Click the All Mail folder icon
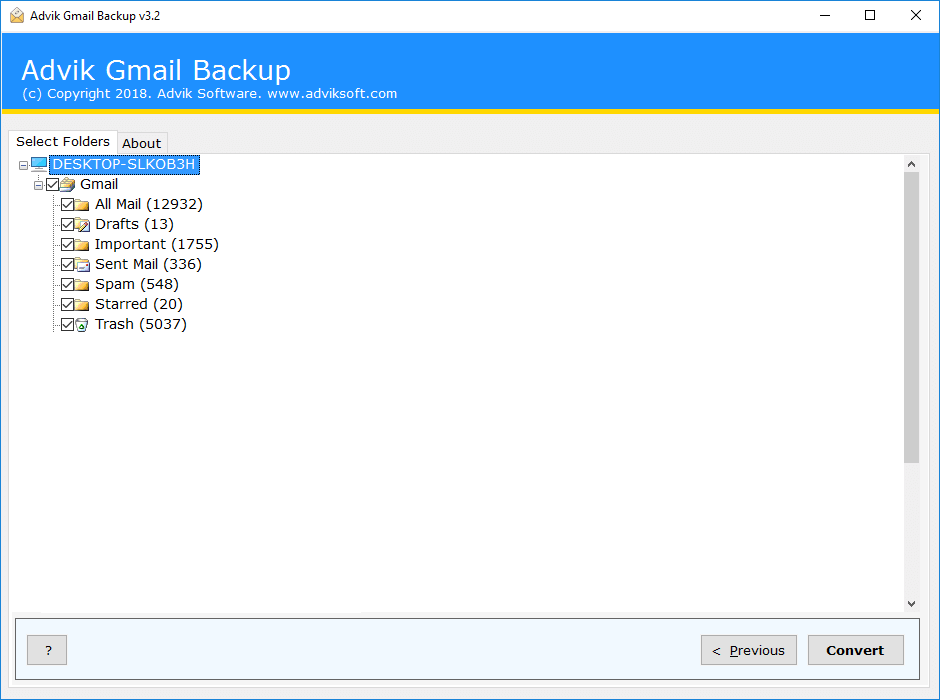The width and height of the screenshot is (940, 700). (x=82, y=205)
